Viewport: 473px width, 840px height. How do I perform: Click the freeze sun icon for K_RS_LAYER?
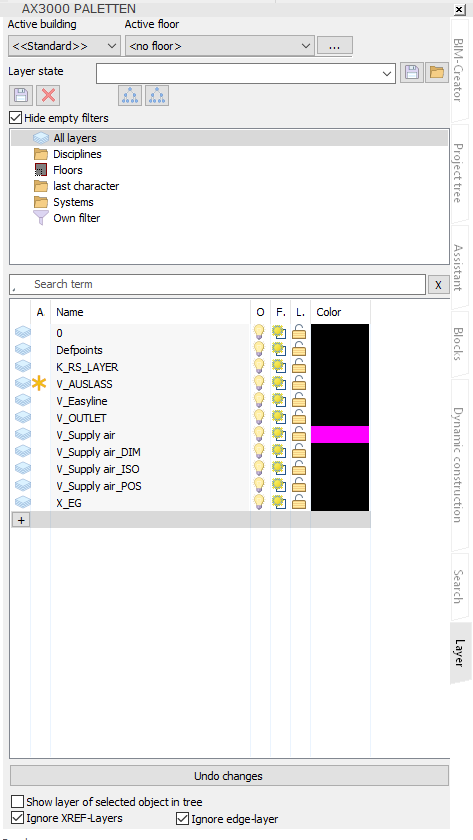[x=279, y=367]
